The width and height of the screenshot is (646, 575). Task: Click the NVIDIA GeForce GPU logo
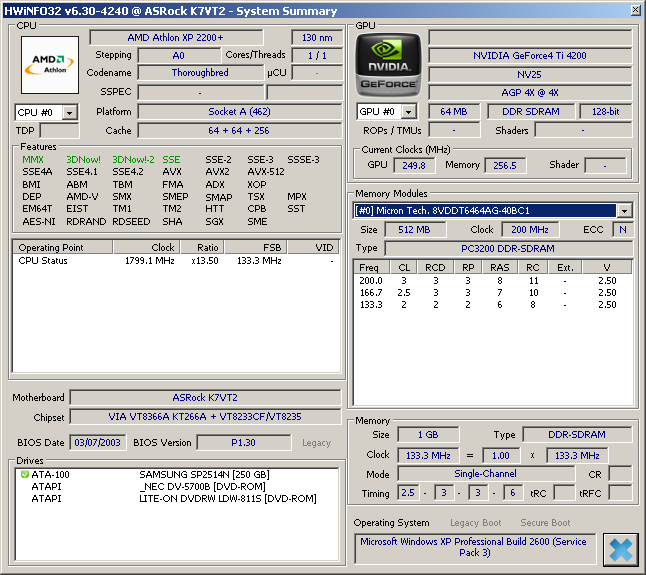click(388, 64)
